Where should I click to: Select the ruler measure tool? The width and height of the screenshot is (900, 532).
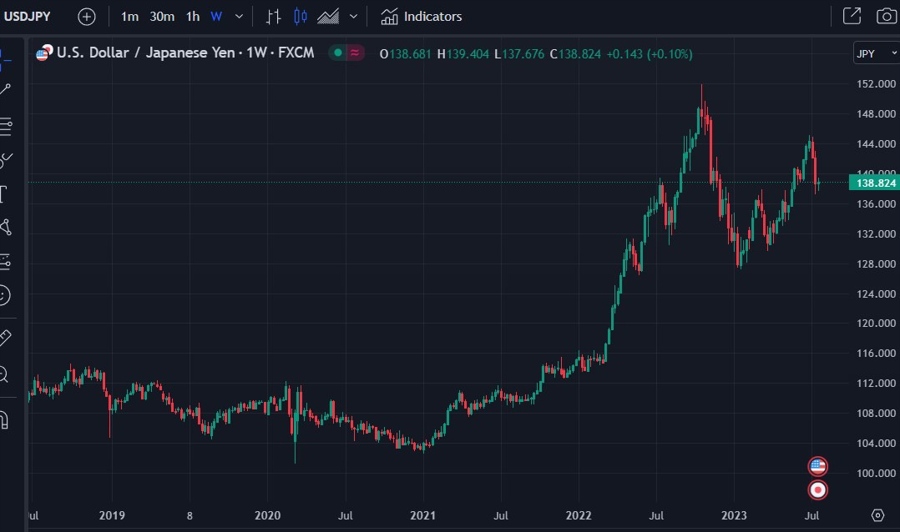tap(5, 337)
